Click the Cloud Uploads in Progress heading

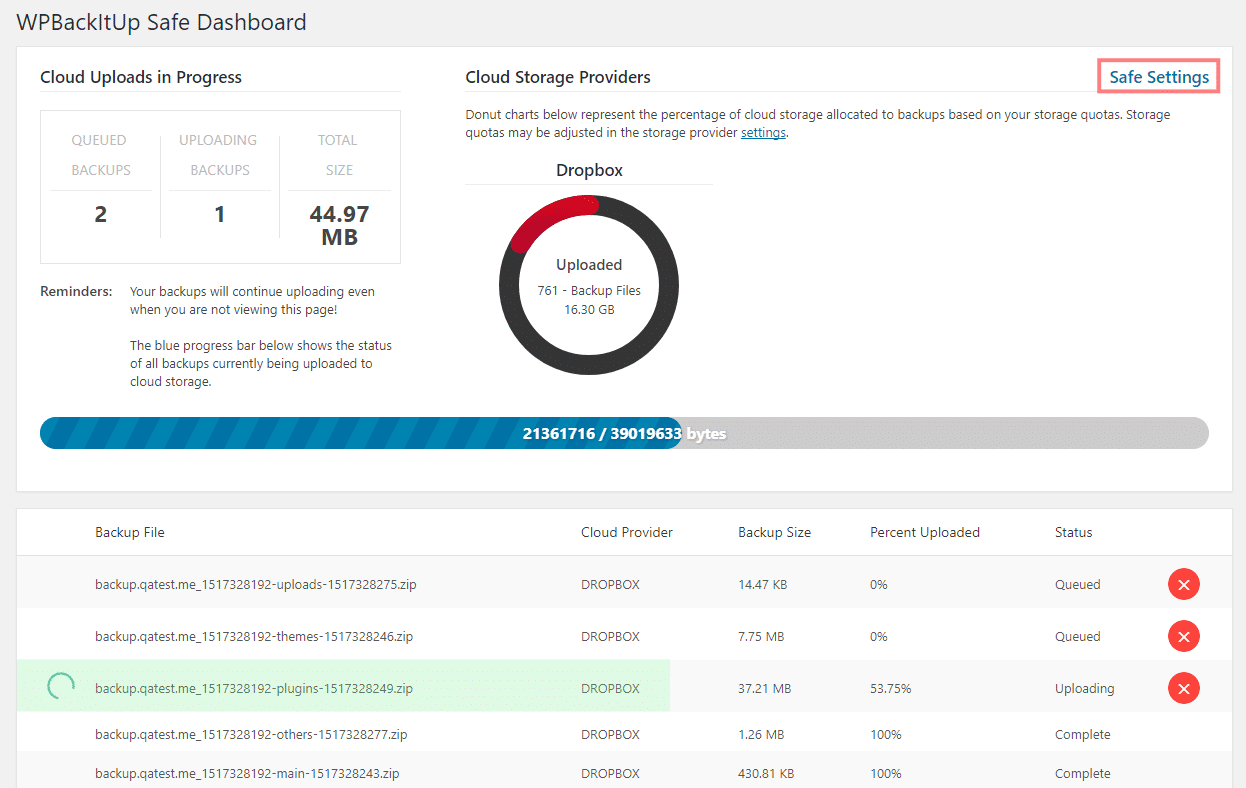(x=141, y=77)
